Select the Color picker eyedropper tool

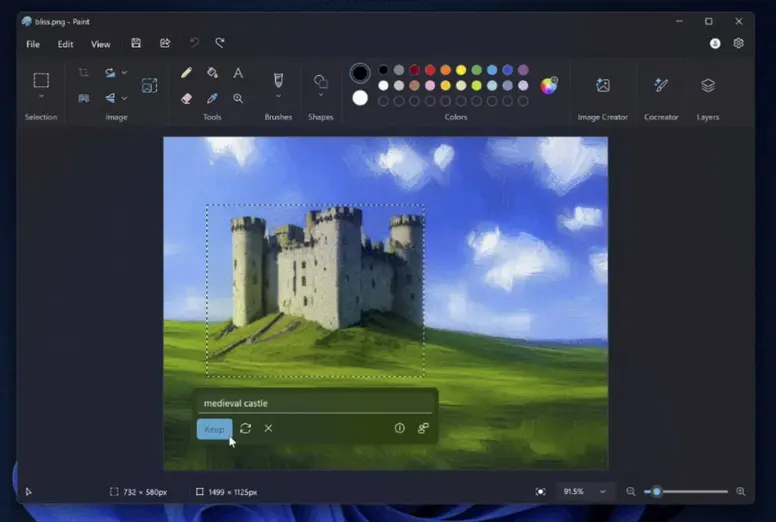(x=212, y=98)
